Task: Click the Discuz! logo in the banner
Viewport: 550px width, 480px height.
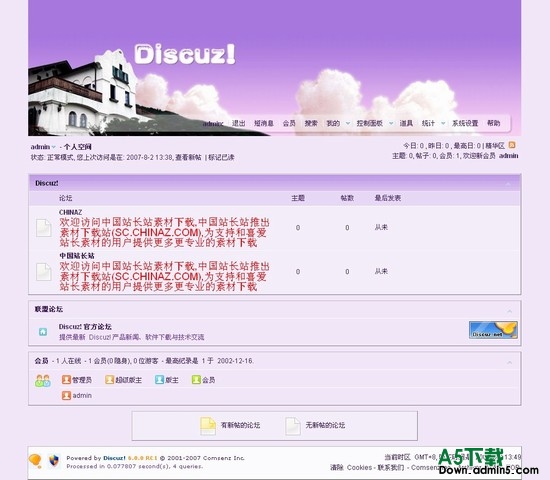Action: [185, 54]
